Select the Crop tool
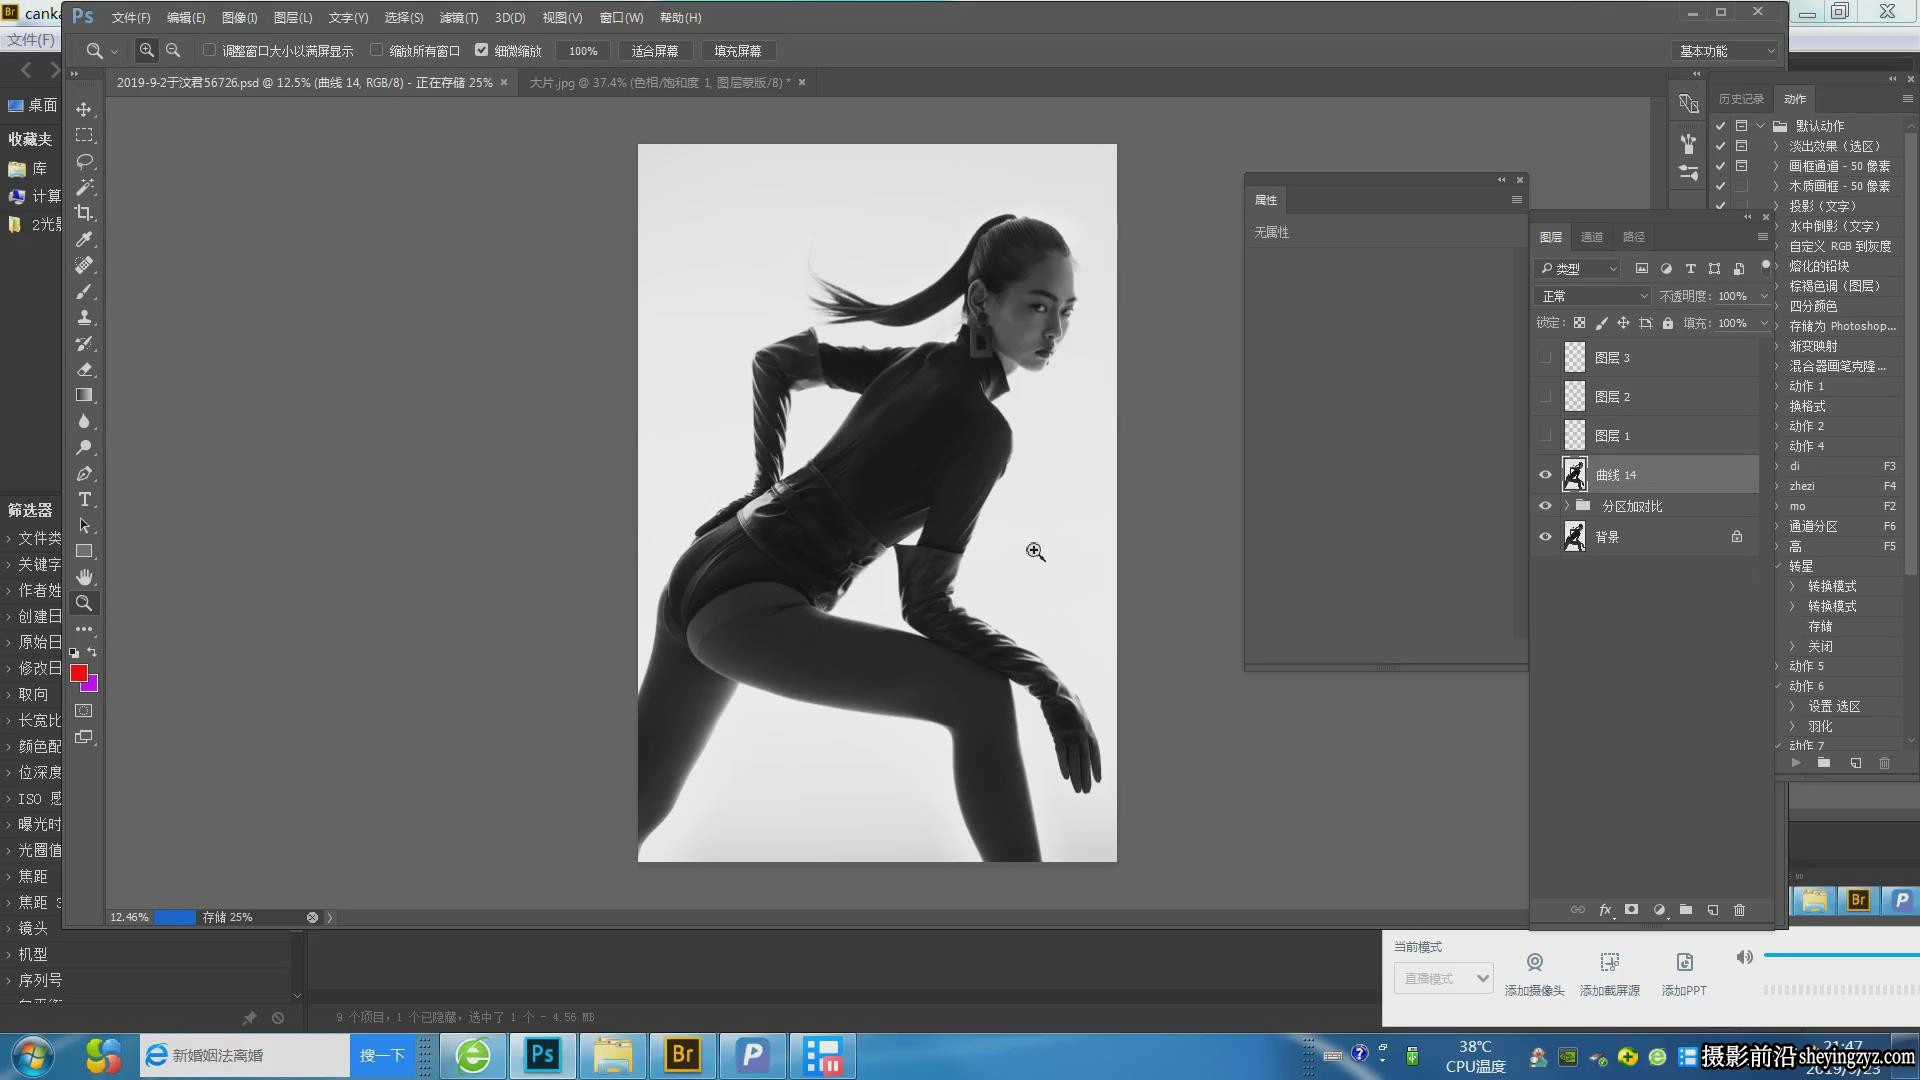The image size is (1920, 1080). [84, 213]
